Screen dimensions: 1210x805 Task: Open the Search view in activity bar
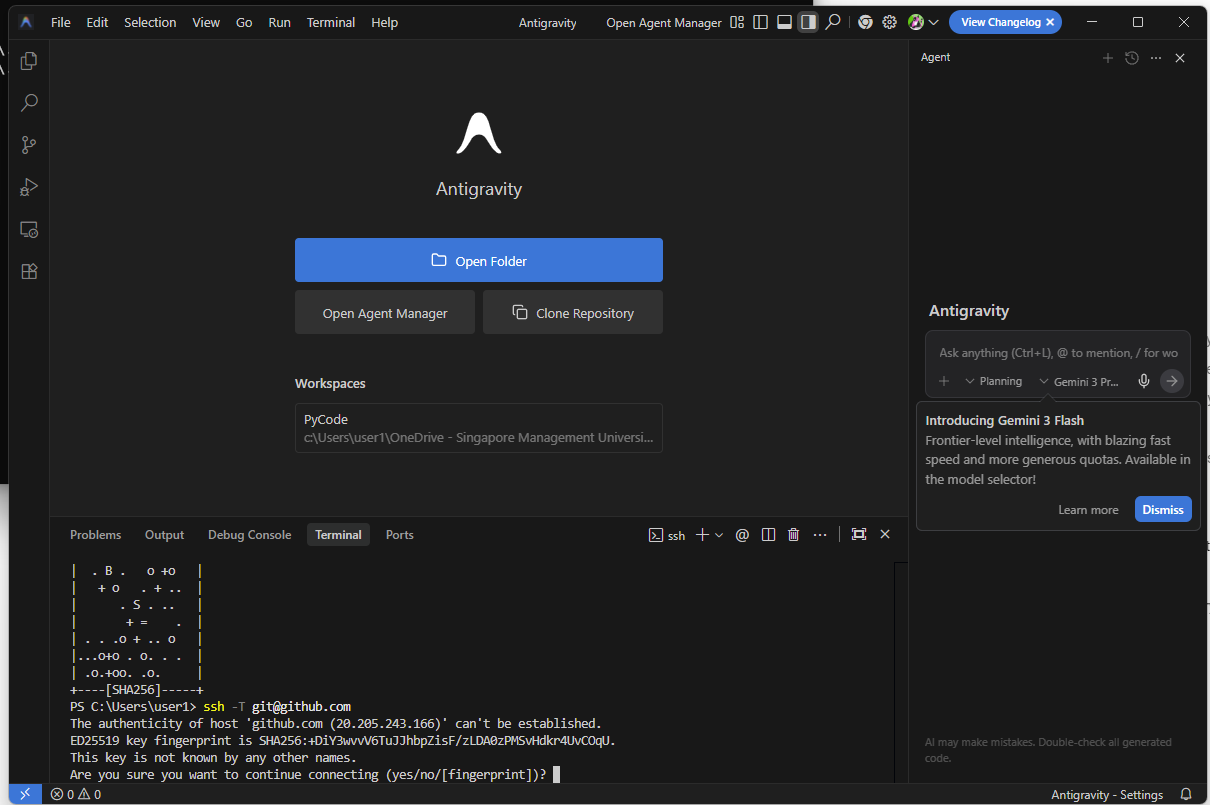(29, 103)
